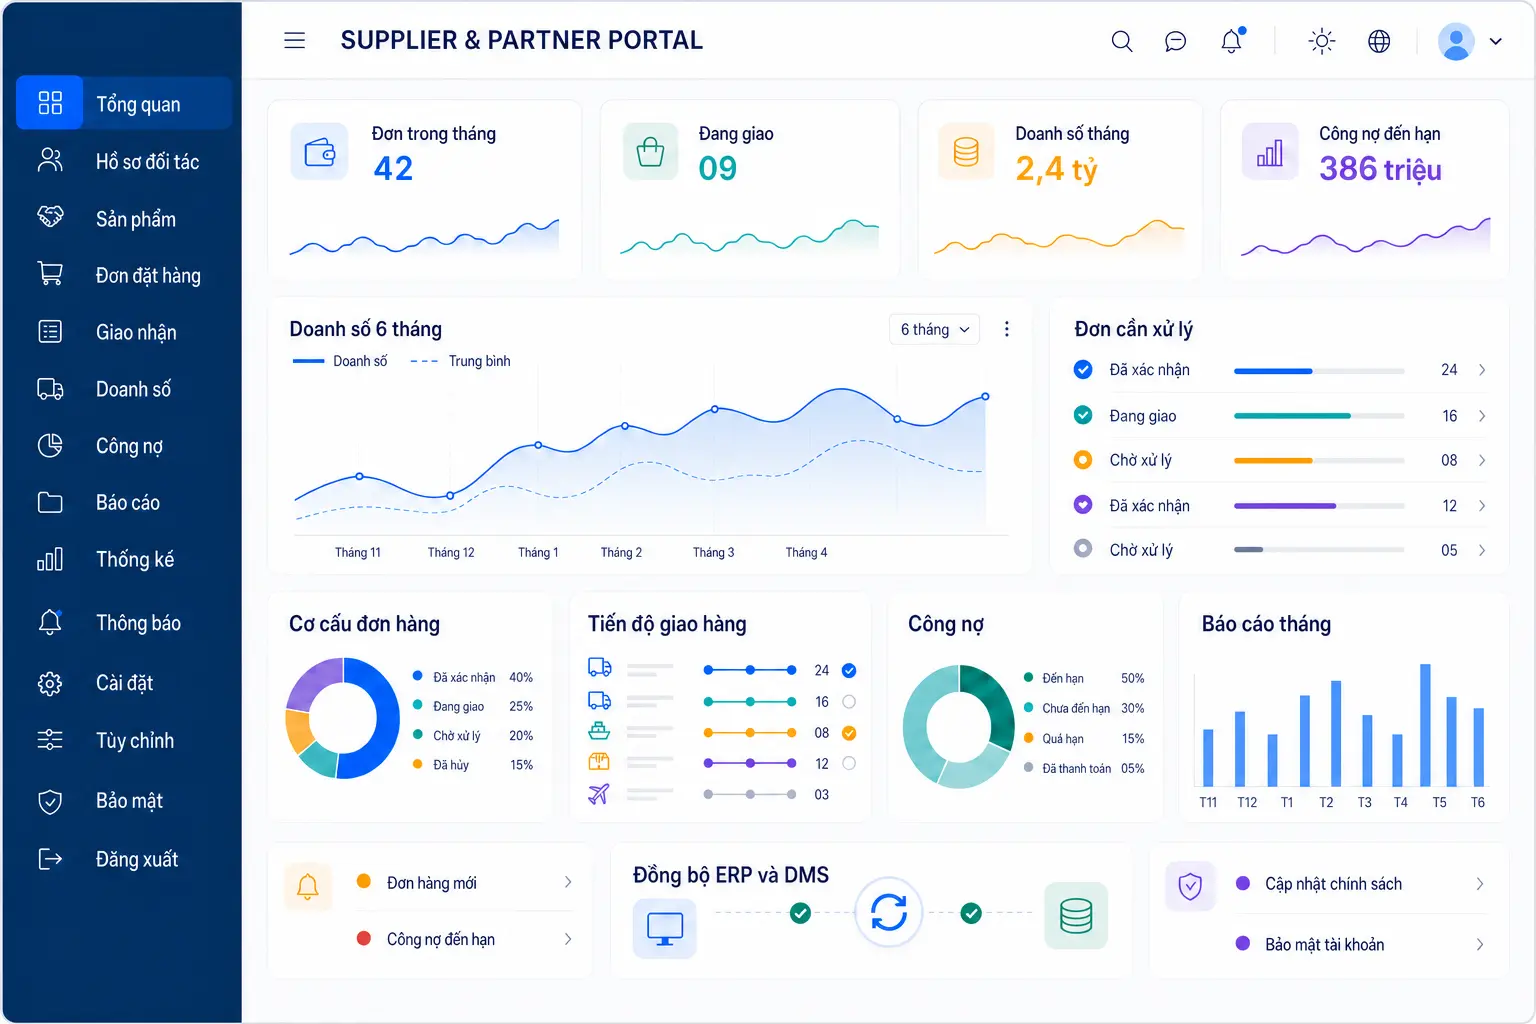Open the chat messages icon
The height and width of the screenshot is (1024, 1536).
click(x=1176, y=41)
